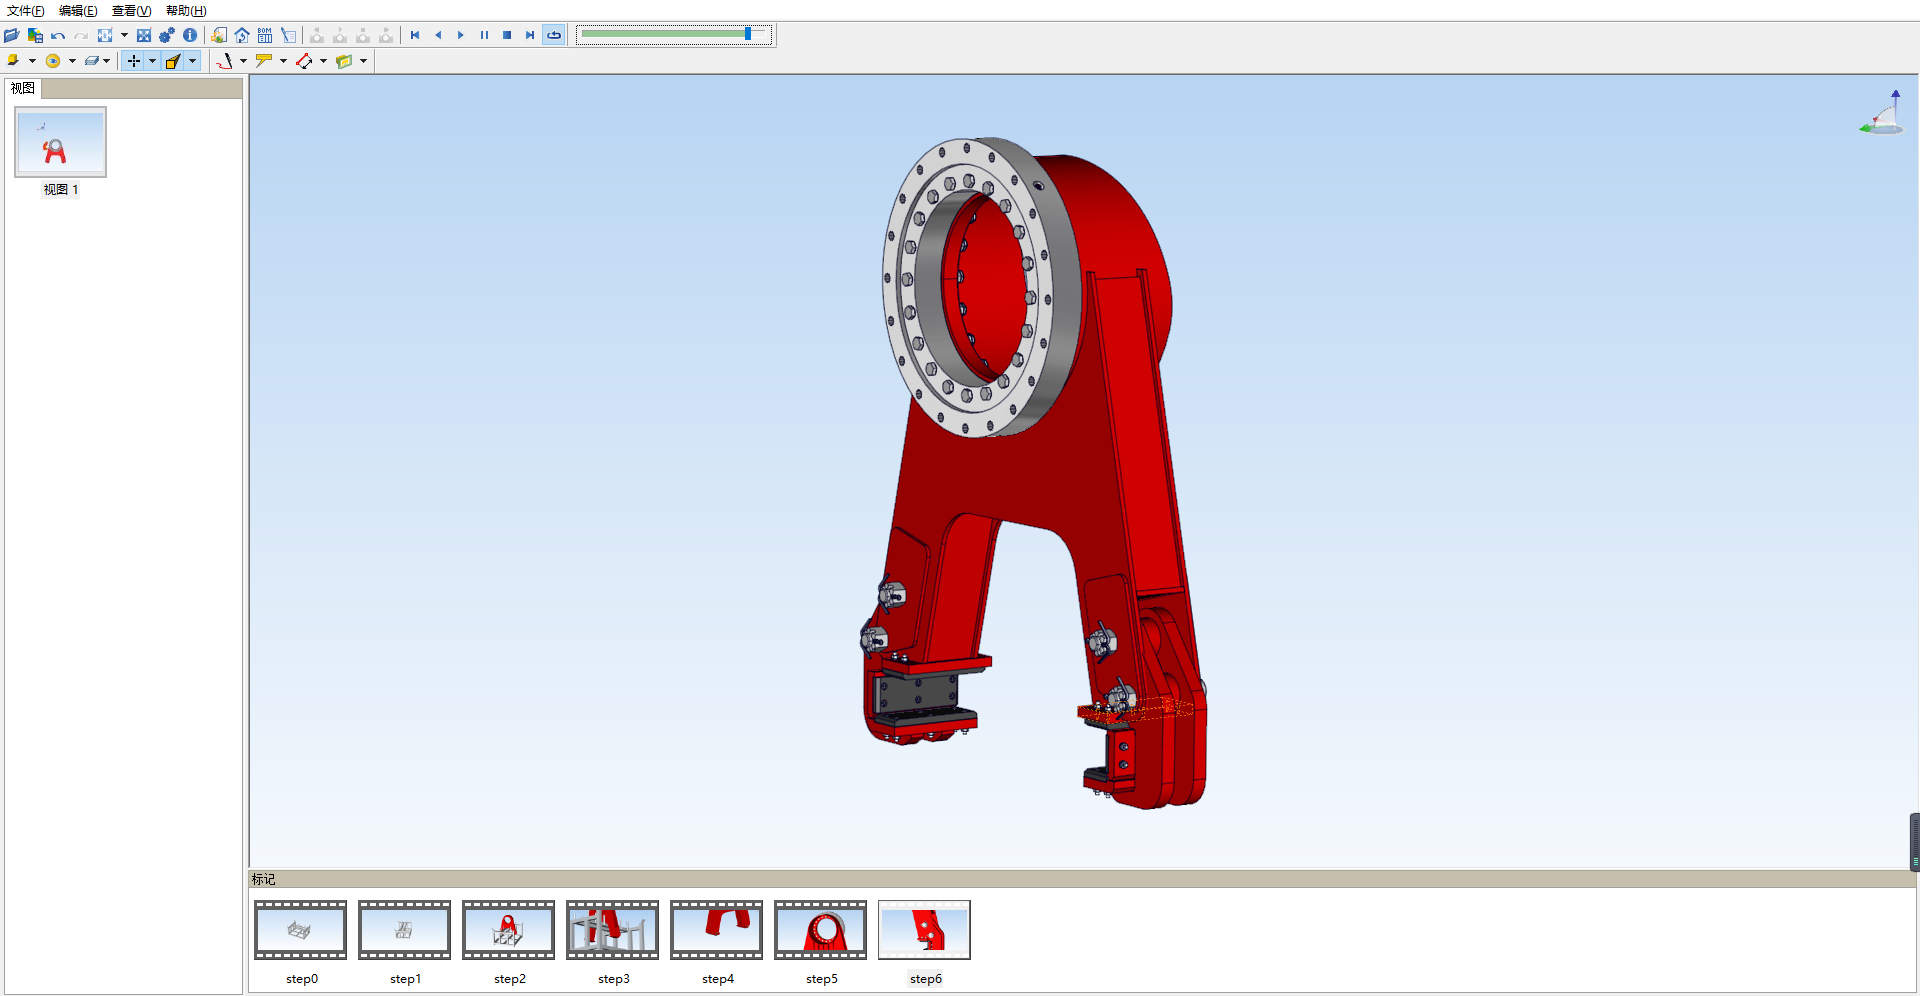Click the explode view icon

105,35
